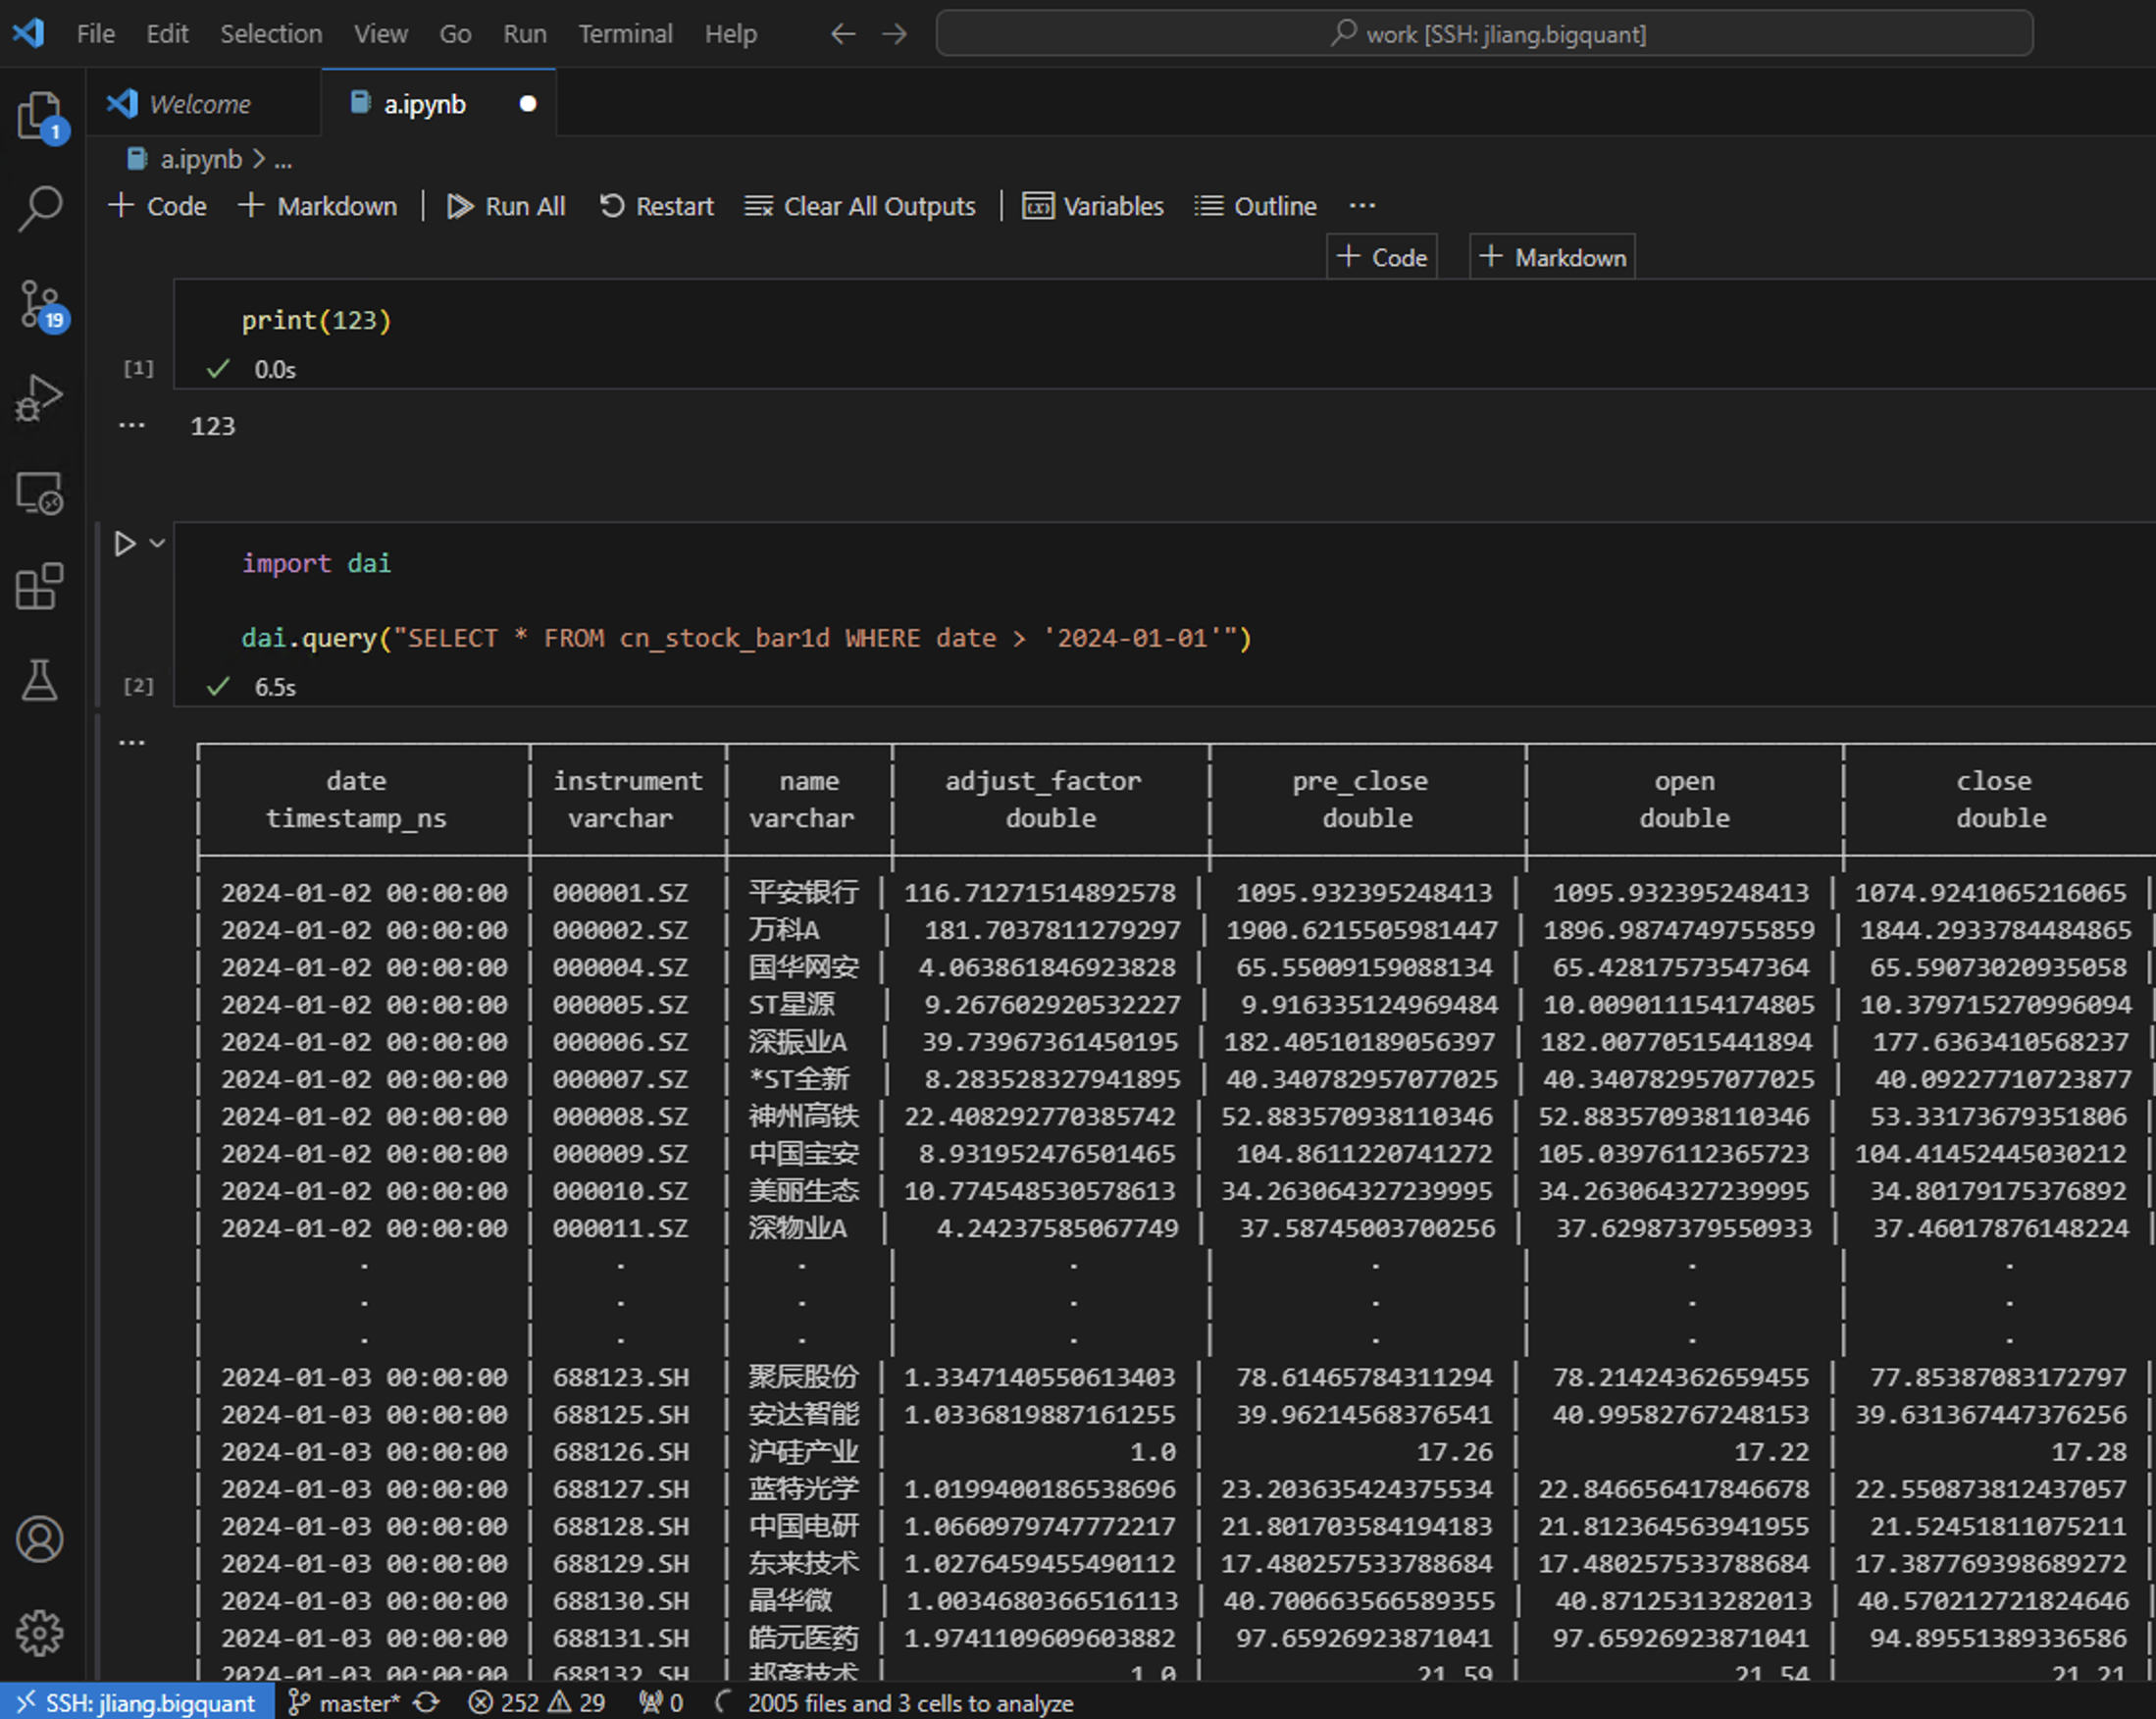This screenshot has height=1719, width=2156.
Task: Switch to the Welcome tab
Action: [x=200, y=104]
